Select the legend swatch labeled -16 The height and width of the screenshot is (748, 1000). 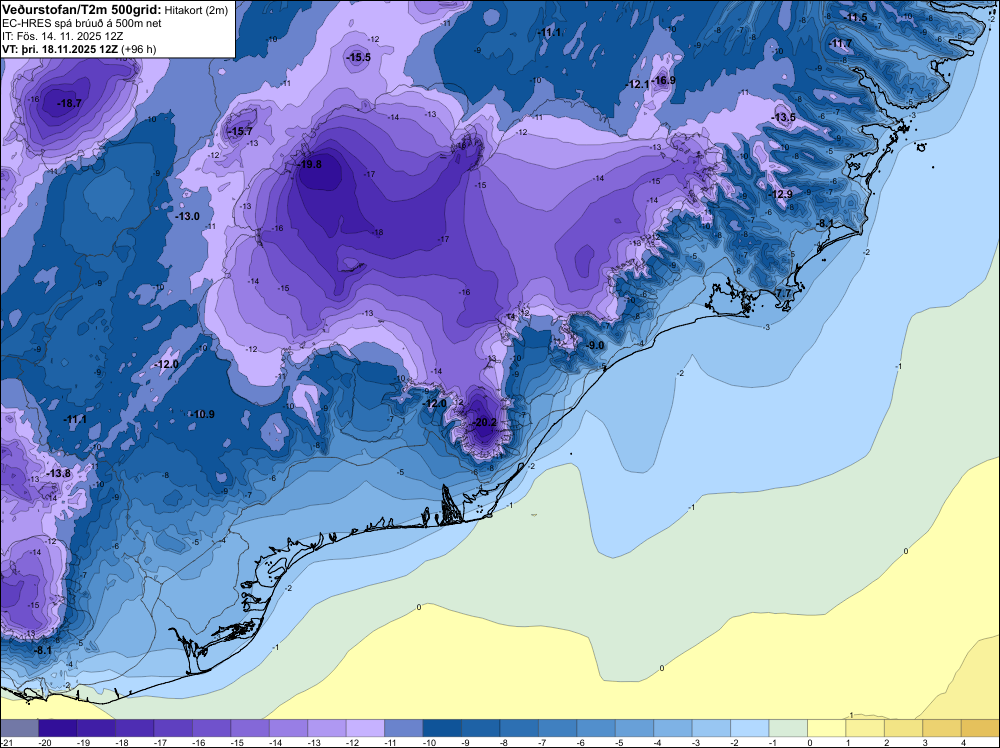(x=211, y=728)
